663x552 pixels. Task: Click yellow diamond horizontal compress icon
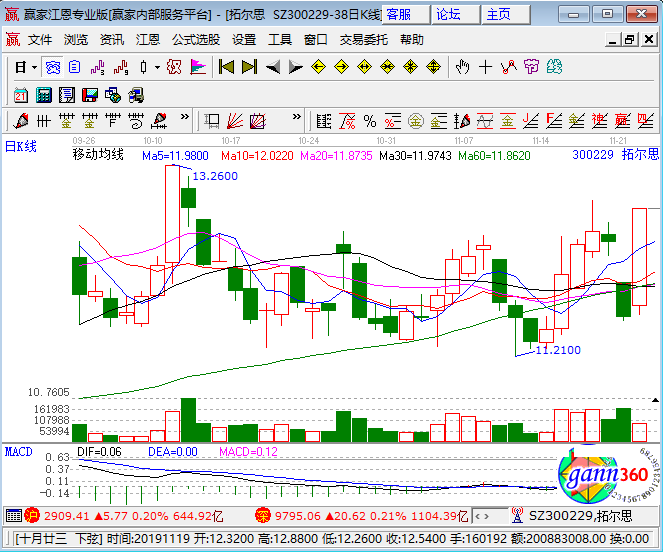coord(387,67)
